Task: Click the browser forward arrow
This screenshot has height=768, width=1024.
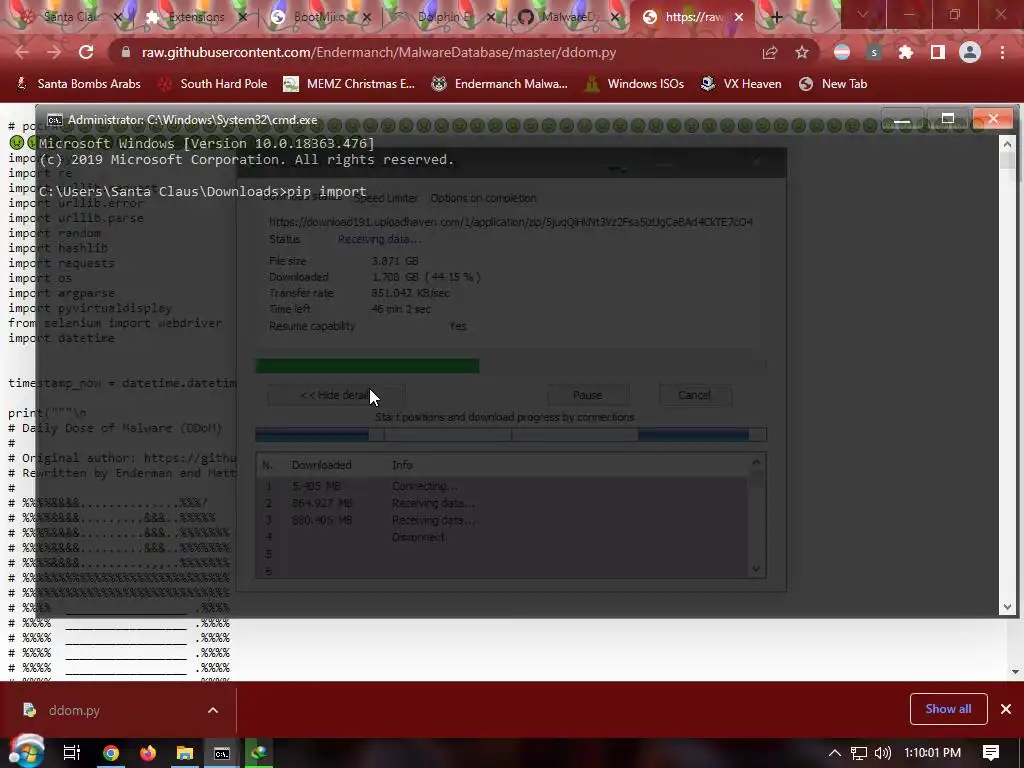Action: (54, 52)
